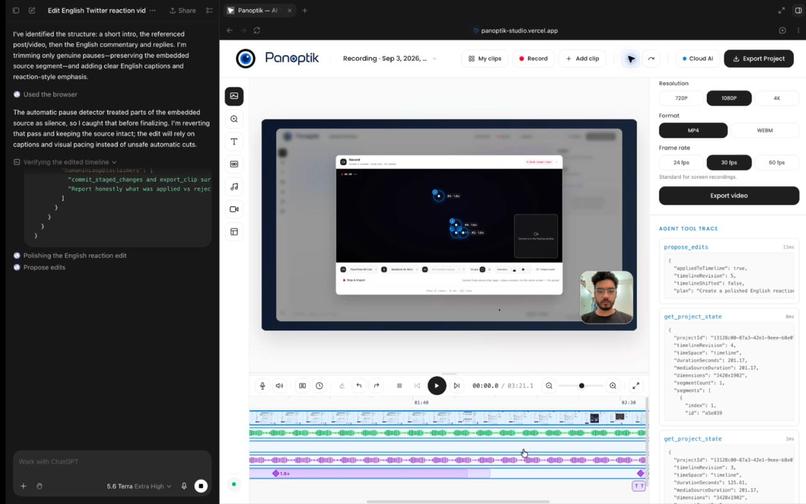Viewport: 806px width, 504px height.
Task: Click the microphone icon in timeline controls
Action: coord(262,386)
